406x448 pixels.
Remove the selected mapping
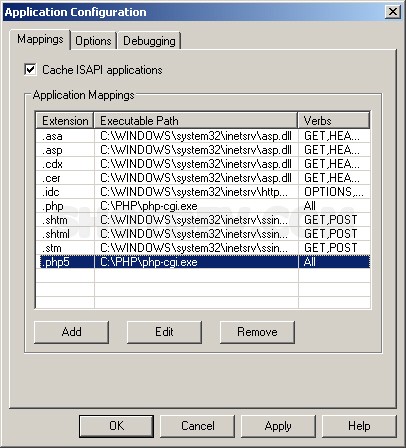pyautogui.click(x=257, y=332)
